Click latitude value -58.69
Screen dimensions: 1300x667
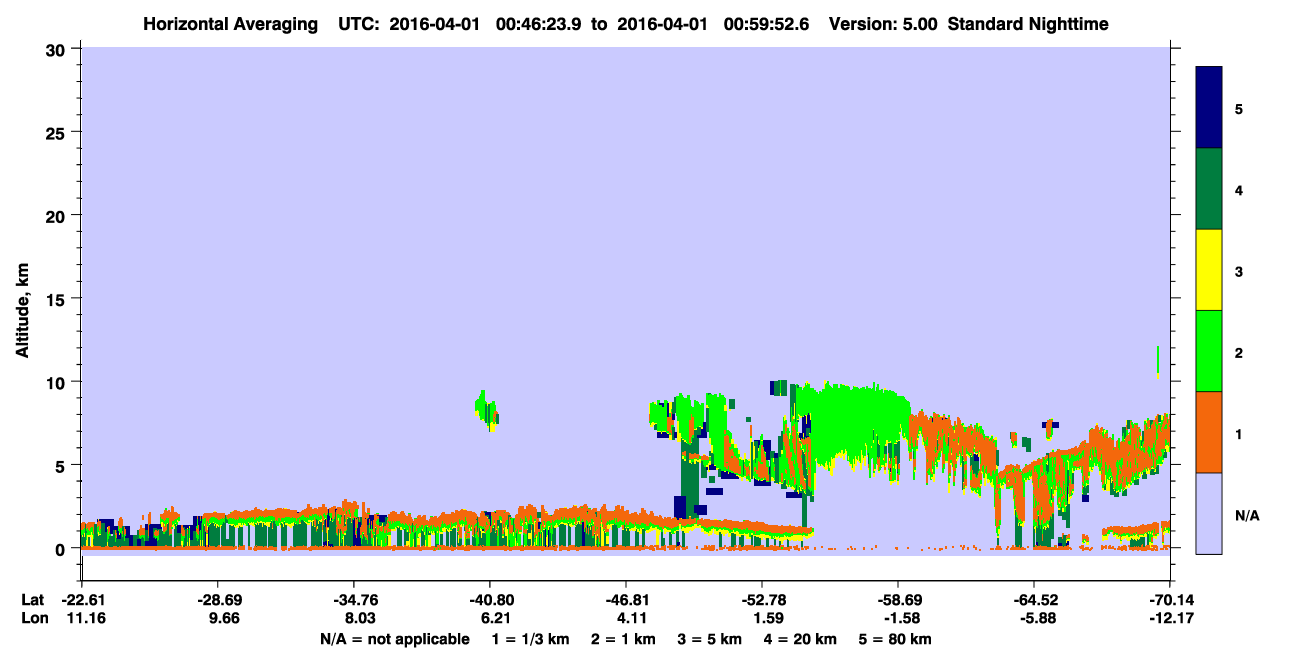897,600
